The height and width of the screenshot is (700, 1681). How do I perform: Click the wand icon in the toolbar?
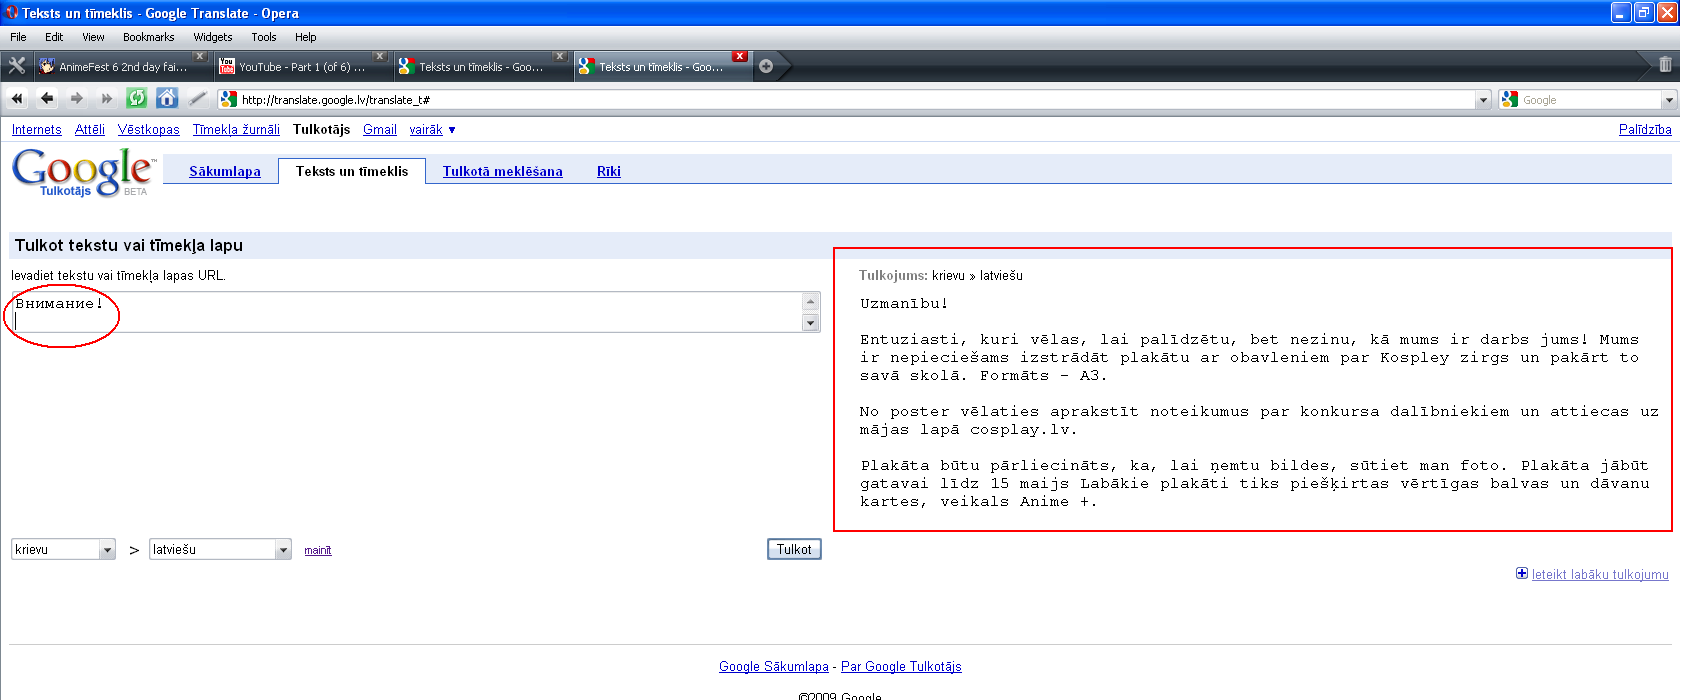[x=197, y=98]
